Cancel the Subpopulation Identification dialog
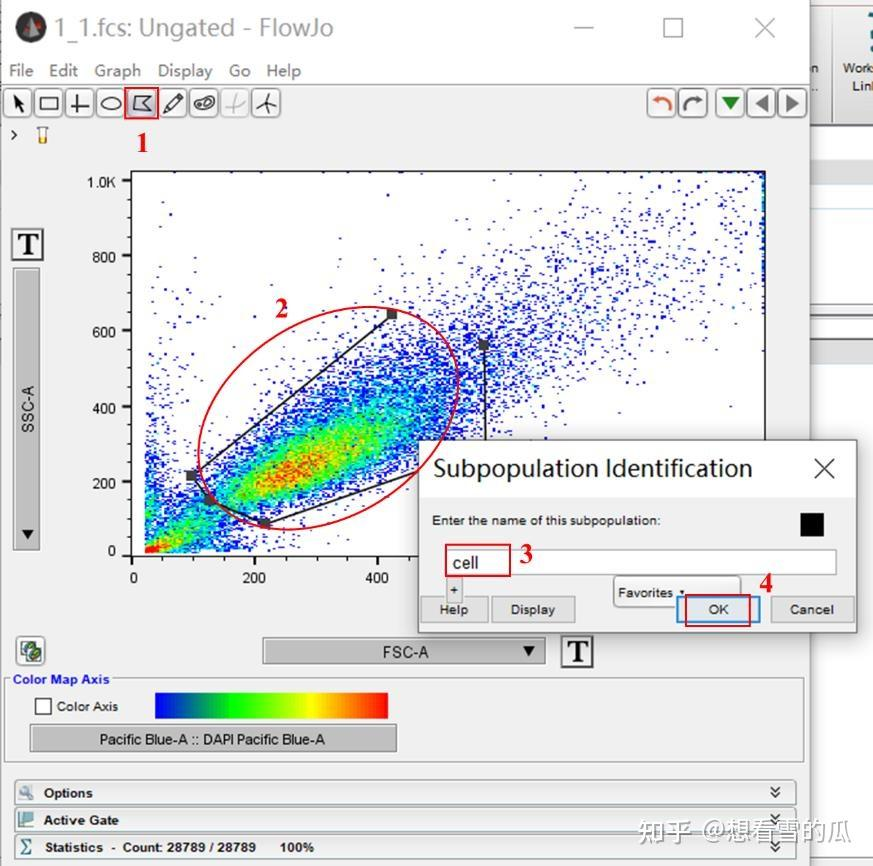 (x=811, y=609)
